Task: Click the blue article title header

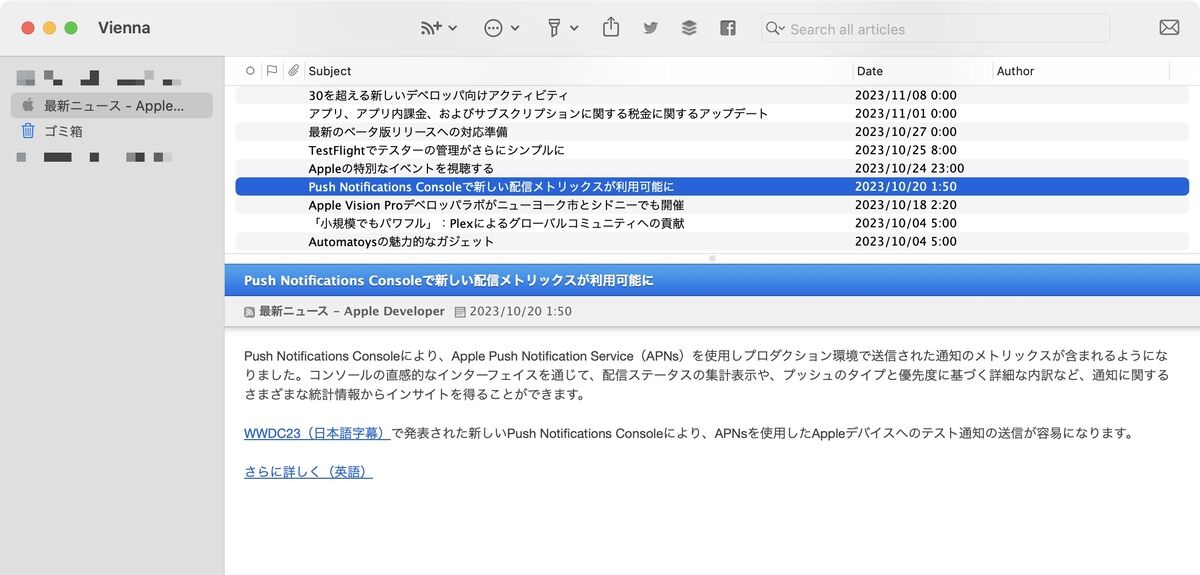Action: 712,281
